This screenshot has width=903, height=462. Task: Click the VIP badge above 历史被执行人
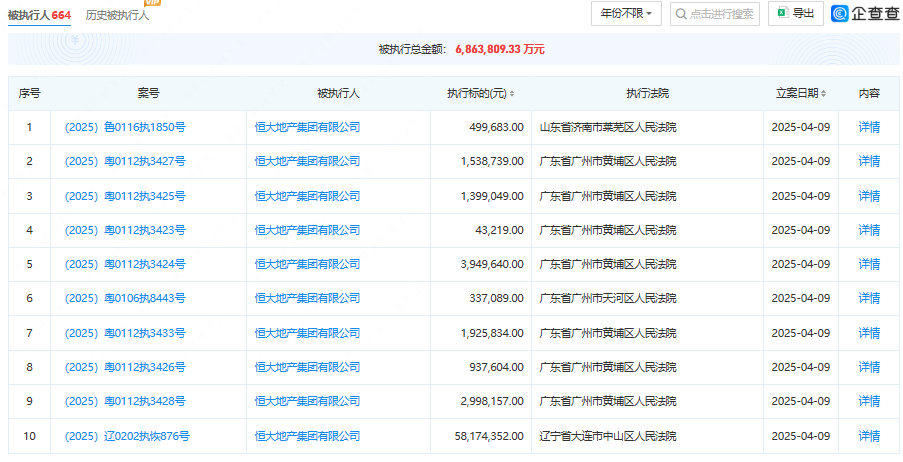click(154, 3)
